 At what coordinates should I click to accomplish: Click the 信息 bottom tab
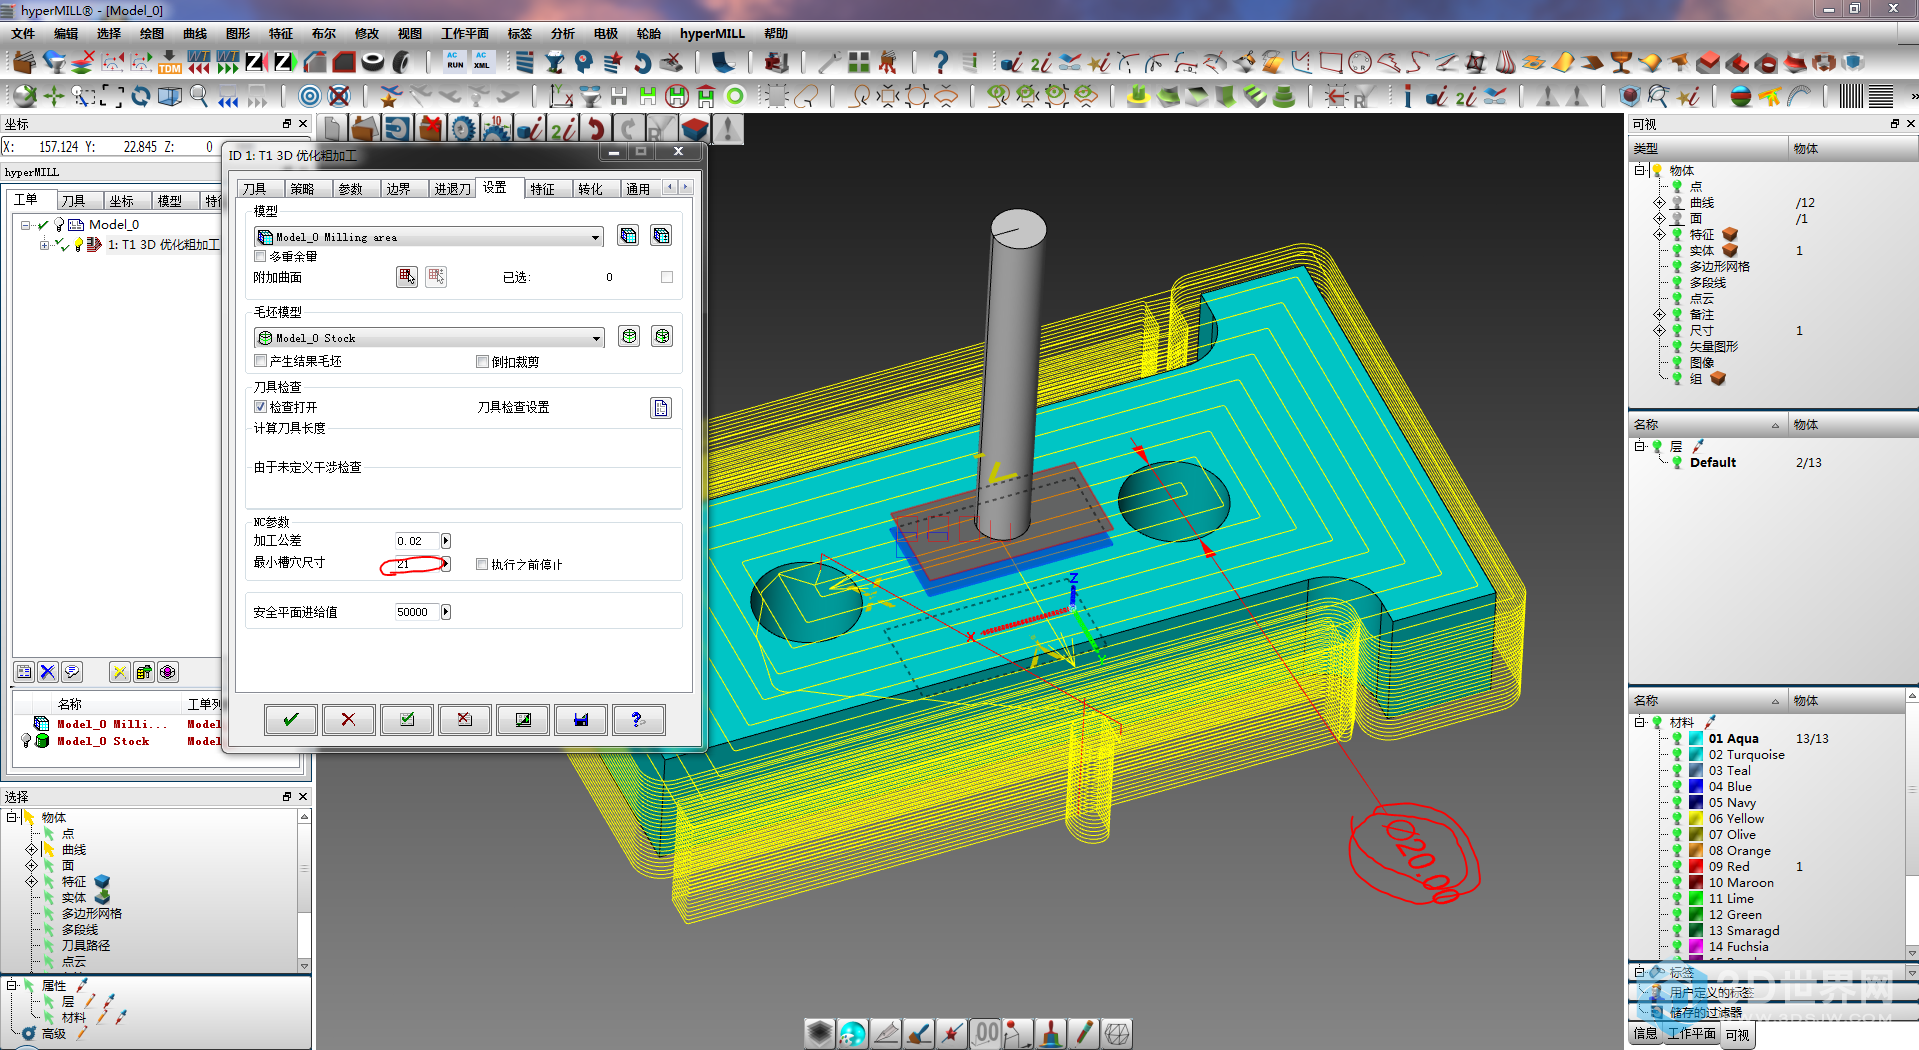coord(1645,1034)
